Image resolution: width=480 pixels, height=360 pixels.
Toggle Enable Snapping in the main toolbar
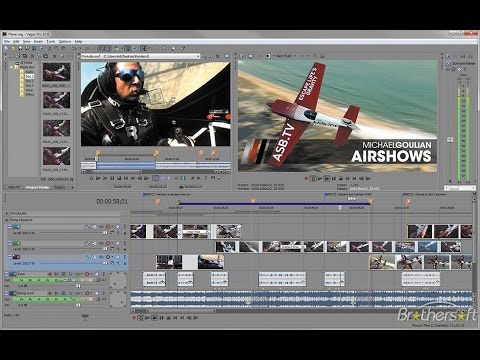pyautogui.click(x=101, y=48)
